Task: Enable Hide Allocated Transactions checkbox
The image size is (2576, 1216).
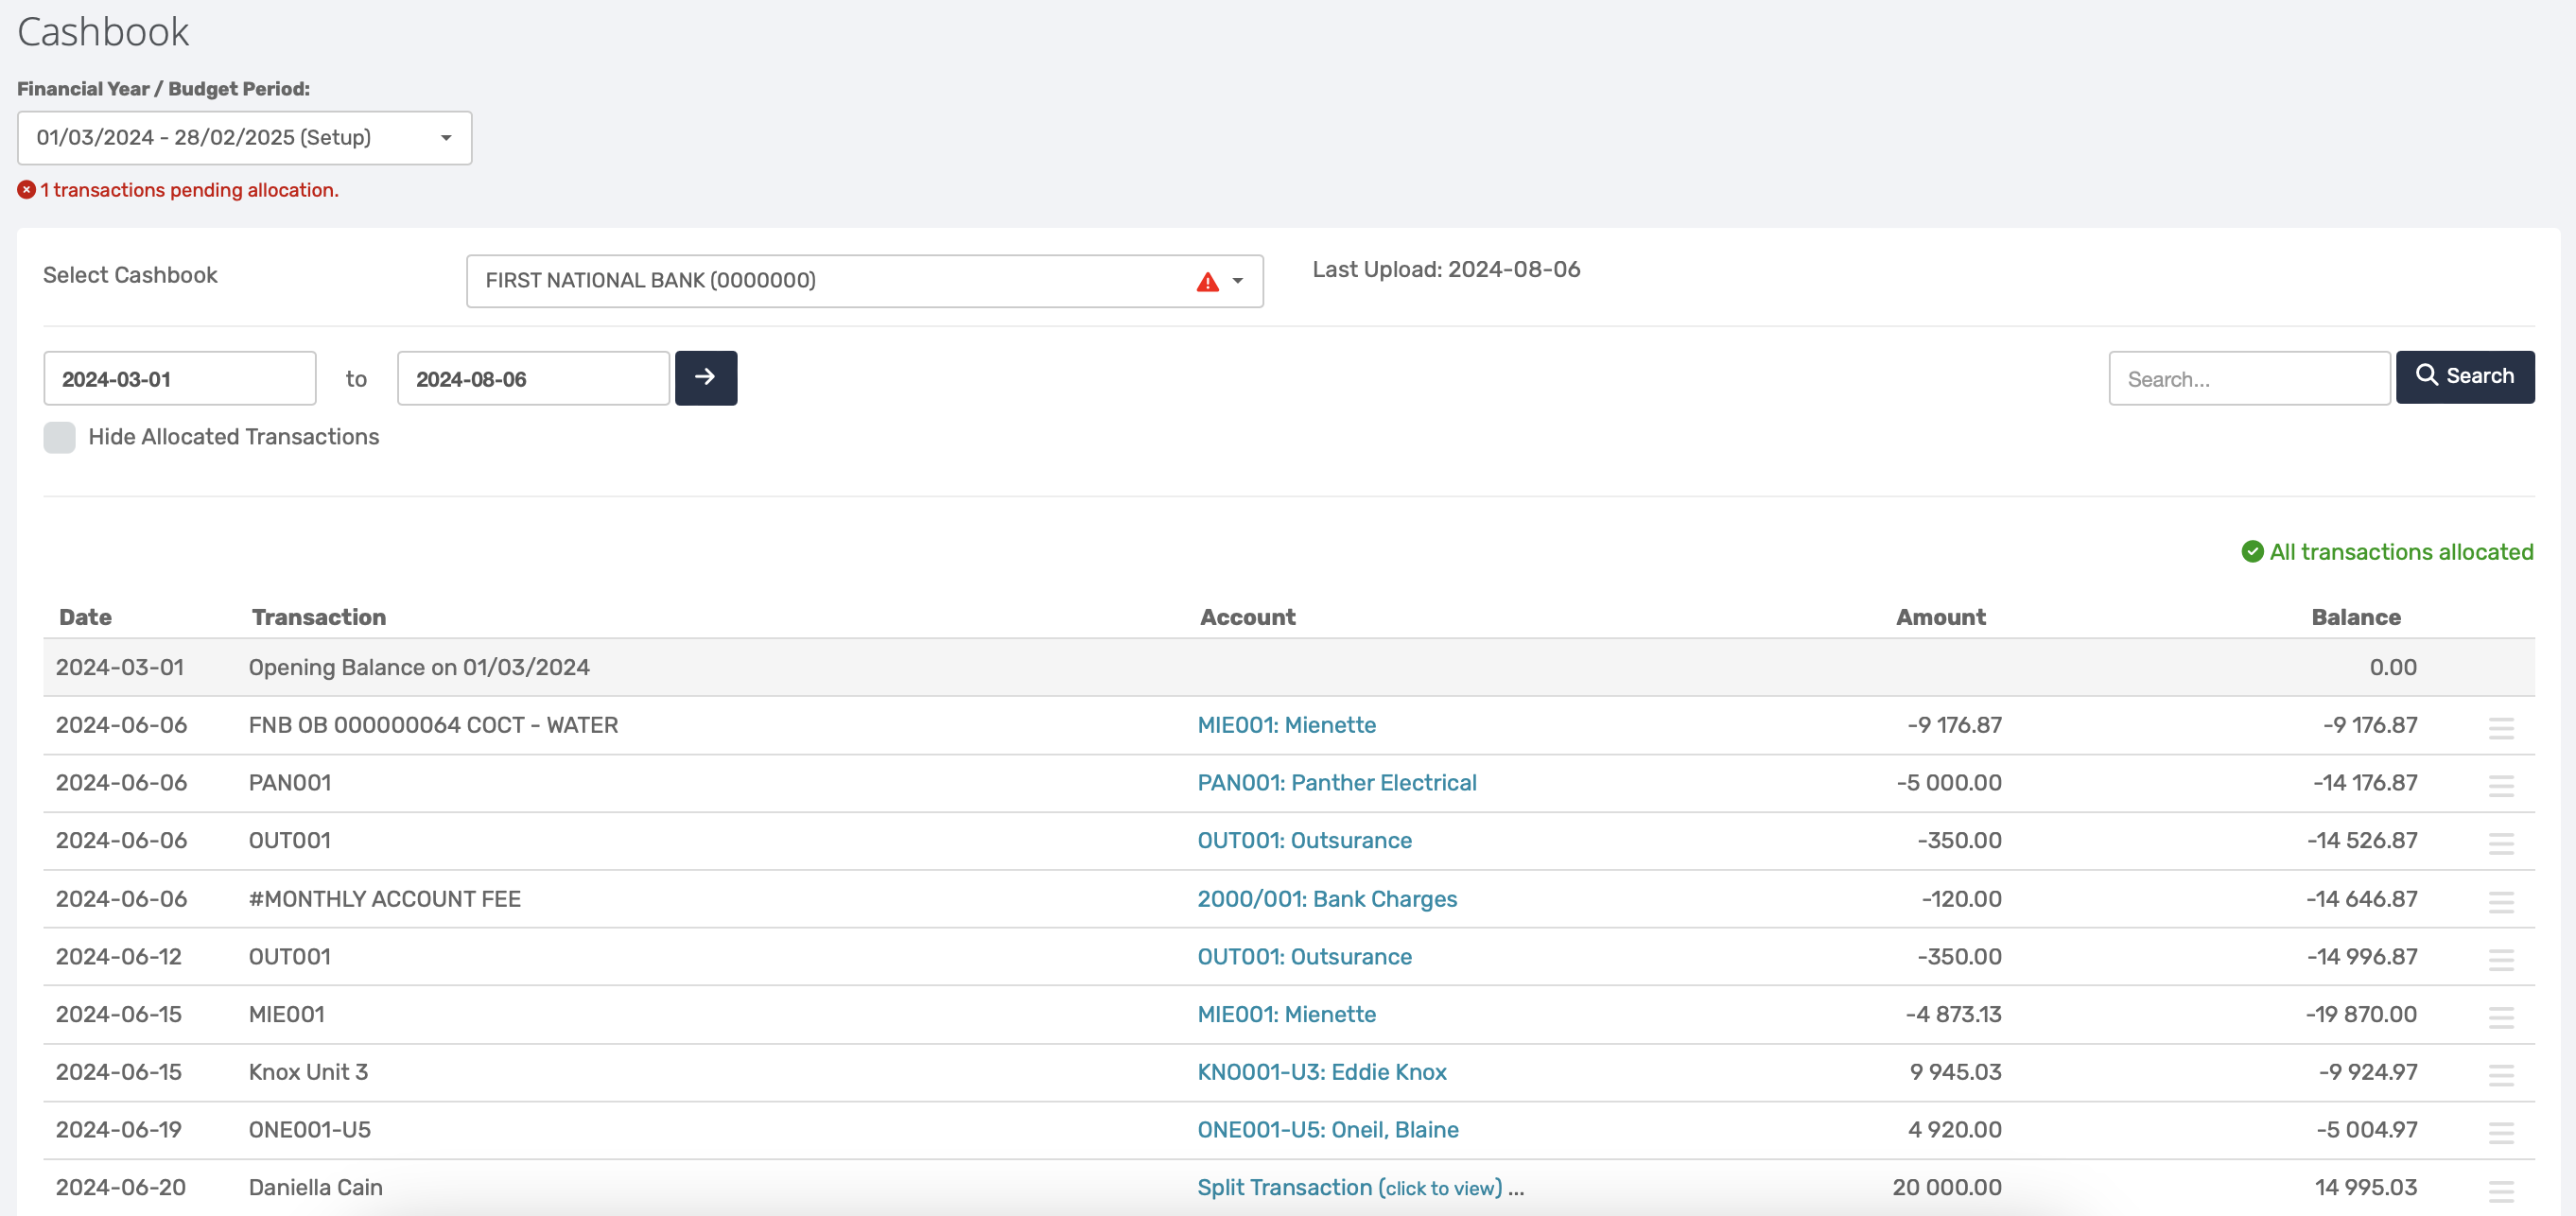Action: pyautogui.click(x=60, y=437)
